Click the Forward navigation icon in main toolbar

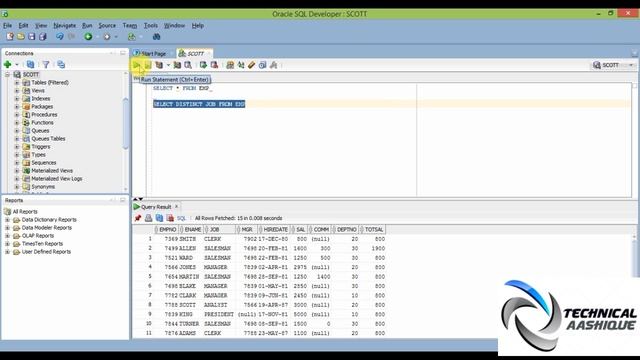(107, 37)
